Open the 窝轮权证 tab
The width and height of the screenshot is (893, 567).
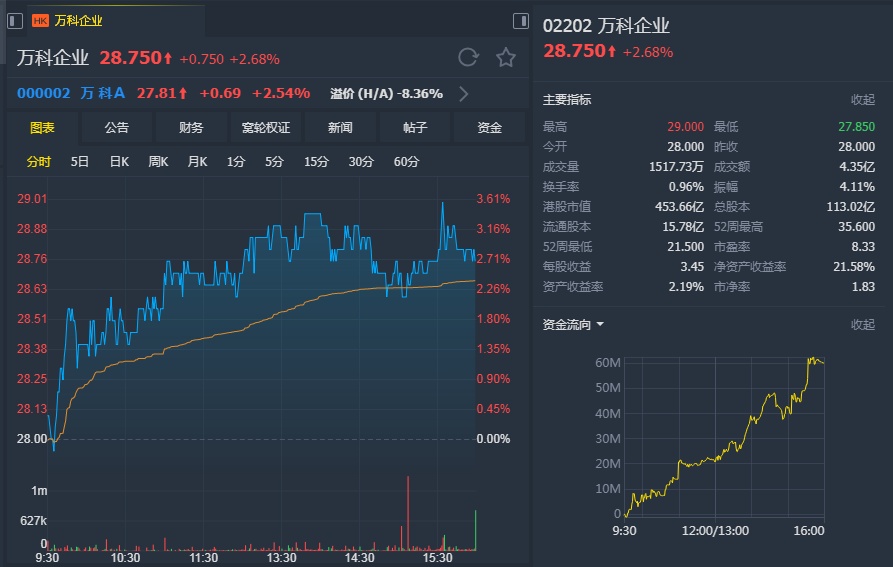[x=265, y=128]
